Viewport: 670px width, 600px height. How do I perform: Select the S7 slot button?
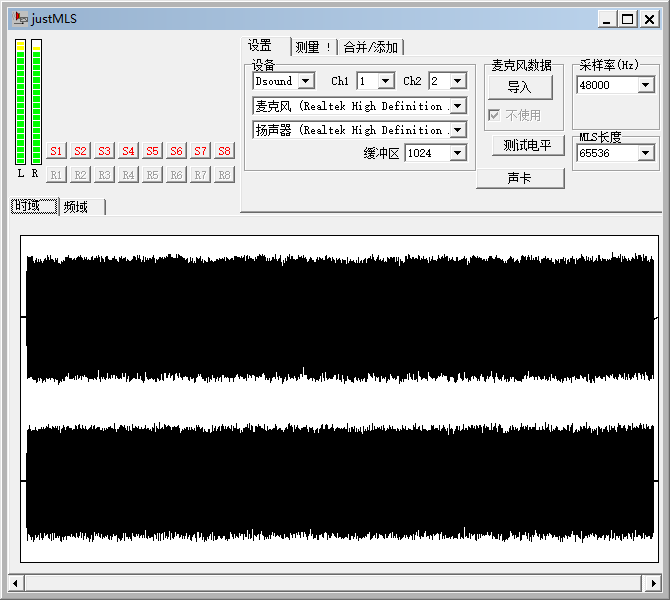click(200, 151)
